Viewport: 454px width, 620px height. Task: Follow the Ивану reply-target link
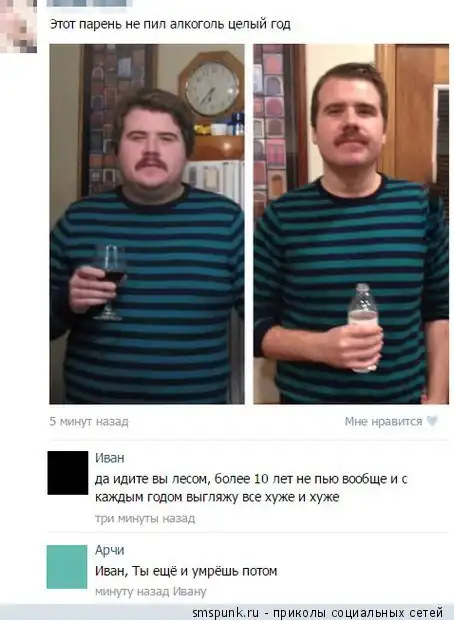(x=190, y=592)
